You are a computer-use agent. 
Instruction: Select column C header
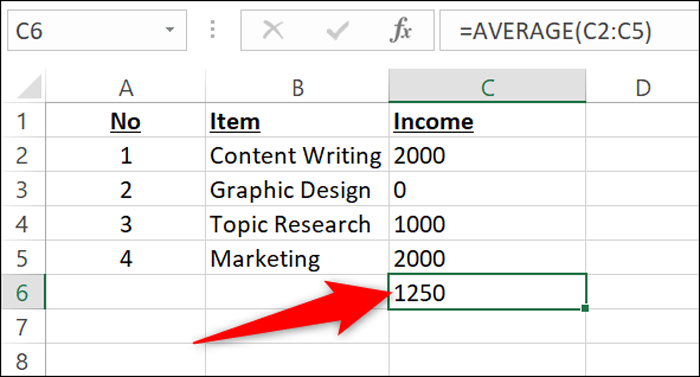(488, 87)
